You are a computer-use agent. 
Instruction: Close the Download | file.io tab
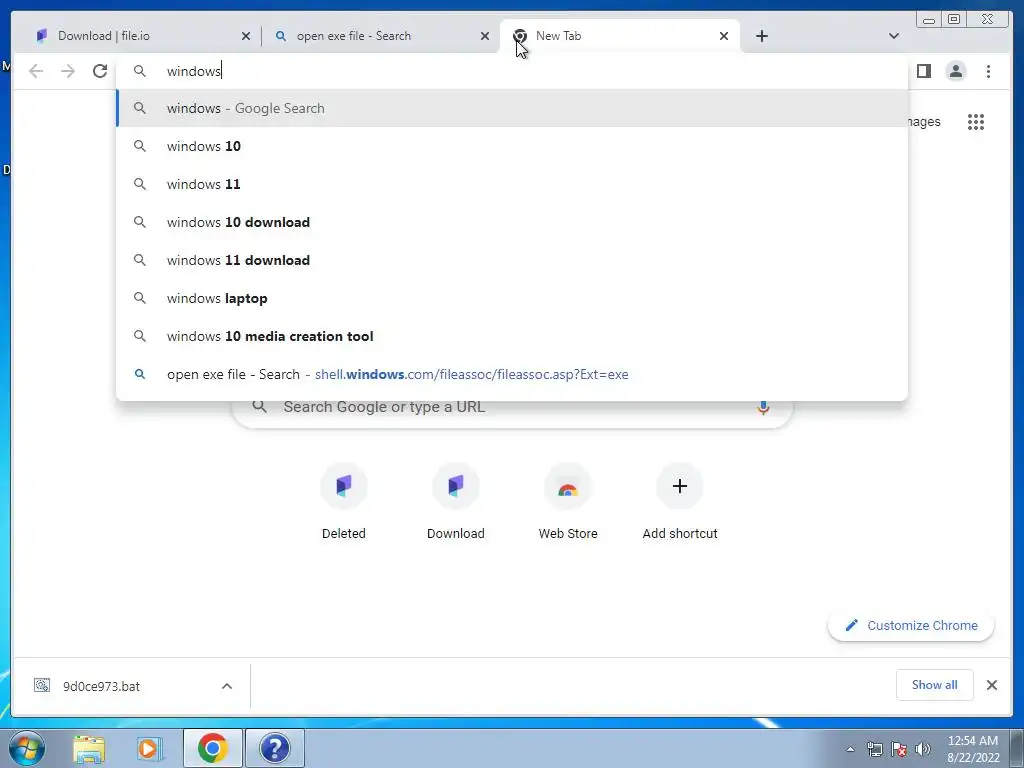coord(246,36)
